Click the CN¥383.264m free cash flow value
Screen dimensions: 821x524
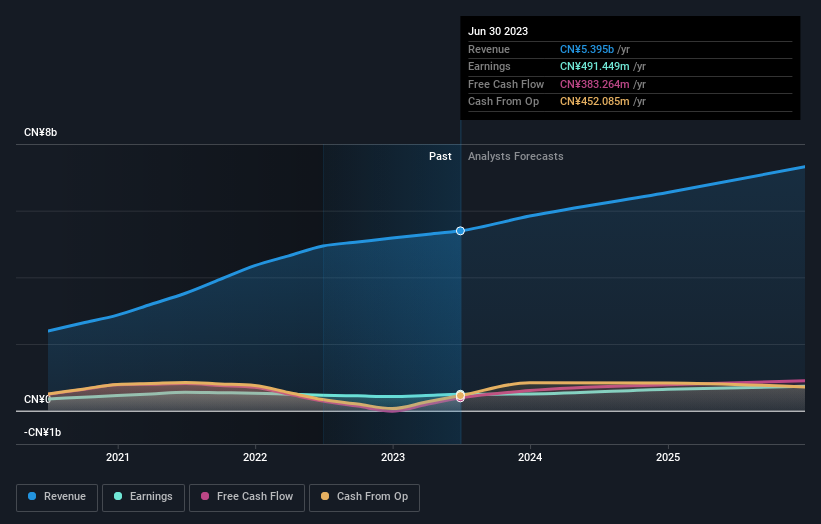595,84
